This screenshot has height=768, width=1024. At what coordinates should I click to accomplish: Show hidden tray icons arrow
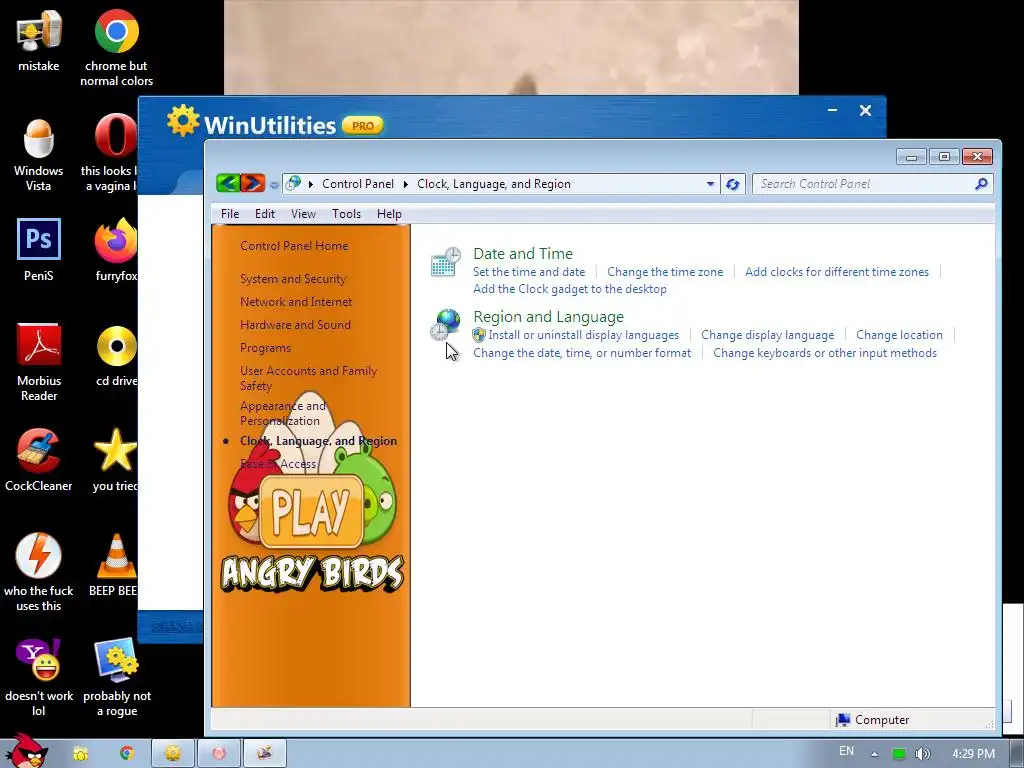click(874, 754)
